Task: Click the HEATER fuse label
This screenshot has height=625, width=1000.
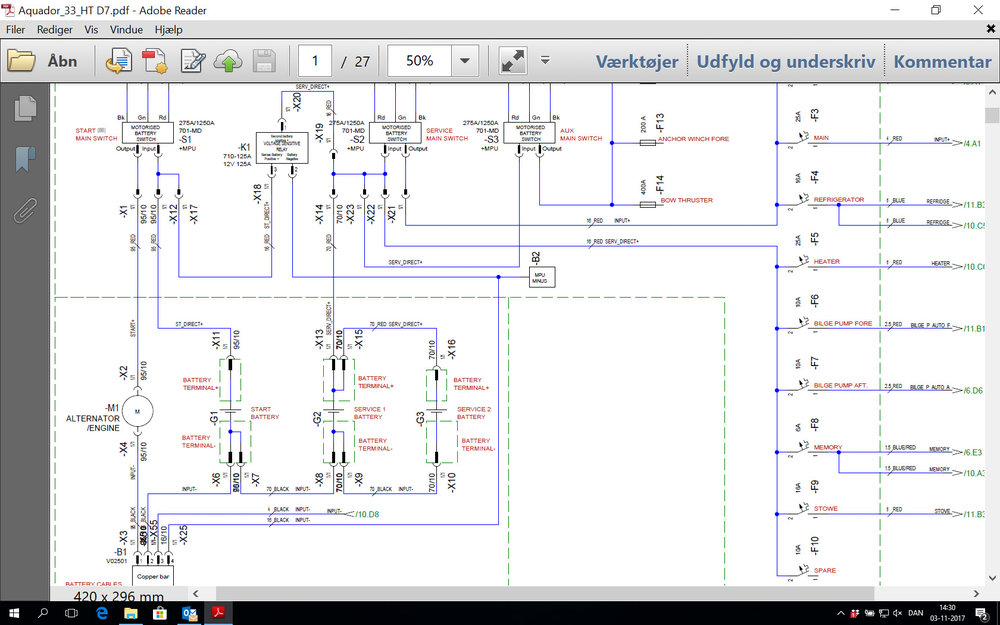Action: click(x=827, y=261)
